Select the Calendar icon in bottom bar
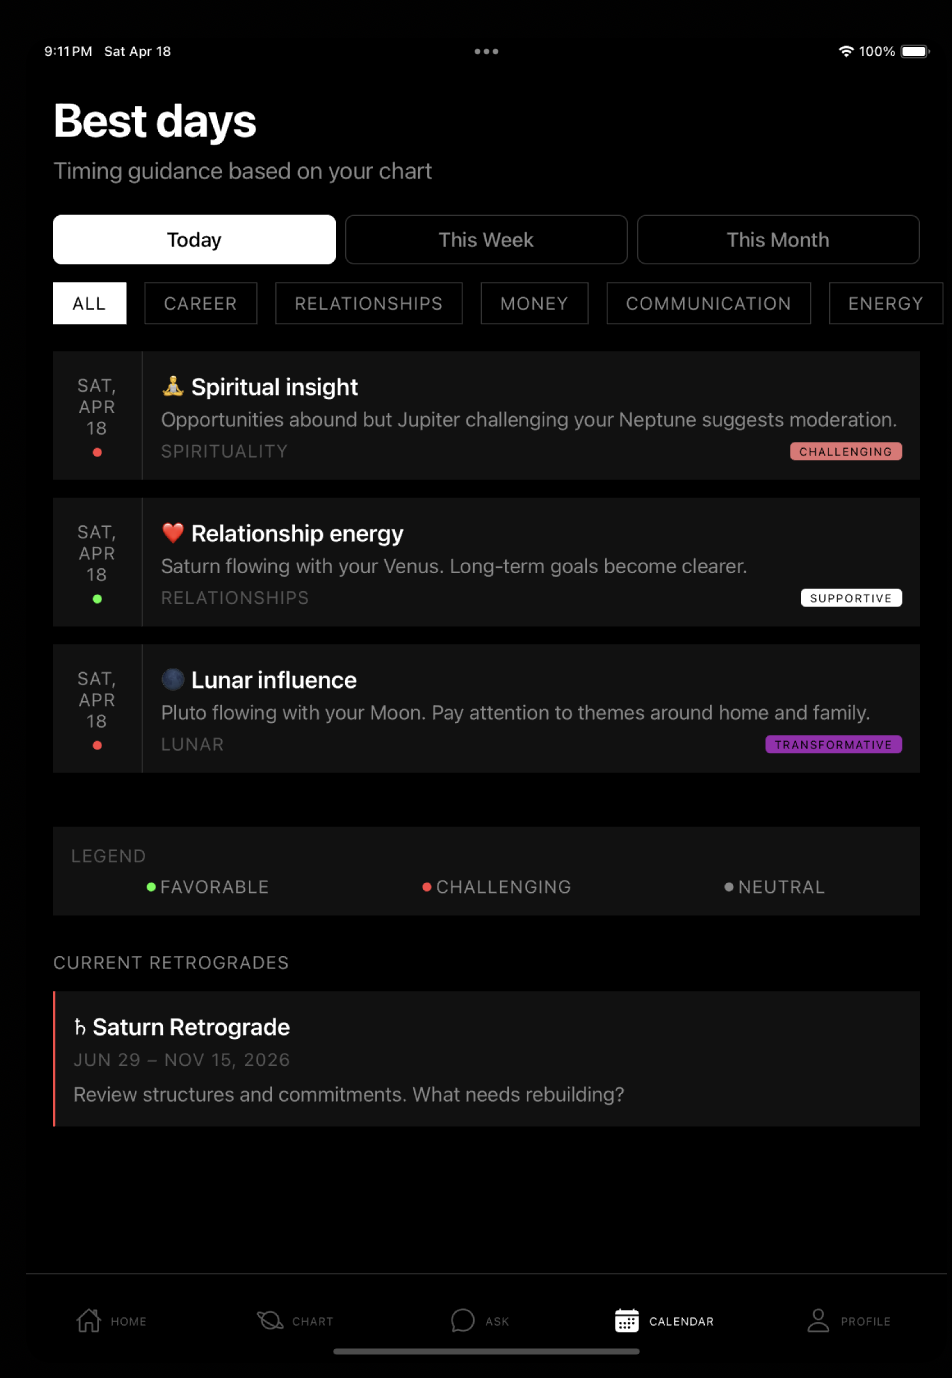Screen dimensions: 952x1378 pos(627,1321)
